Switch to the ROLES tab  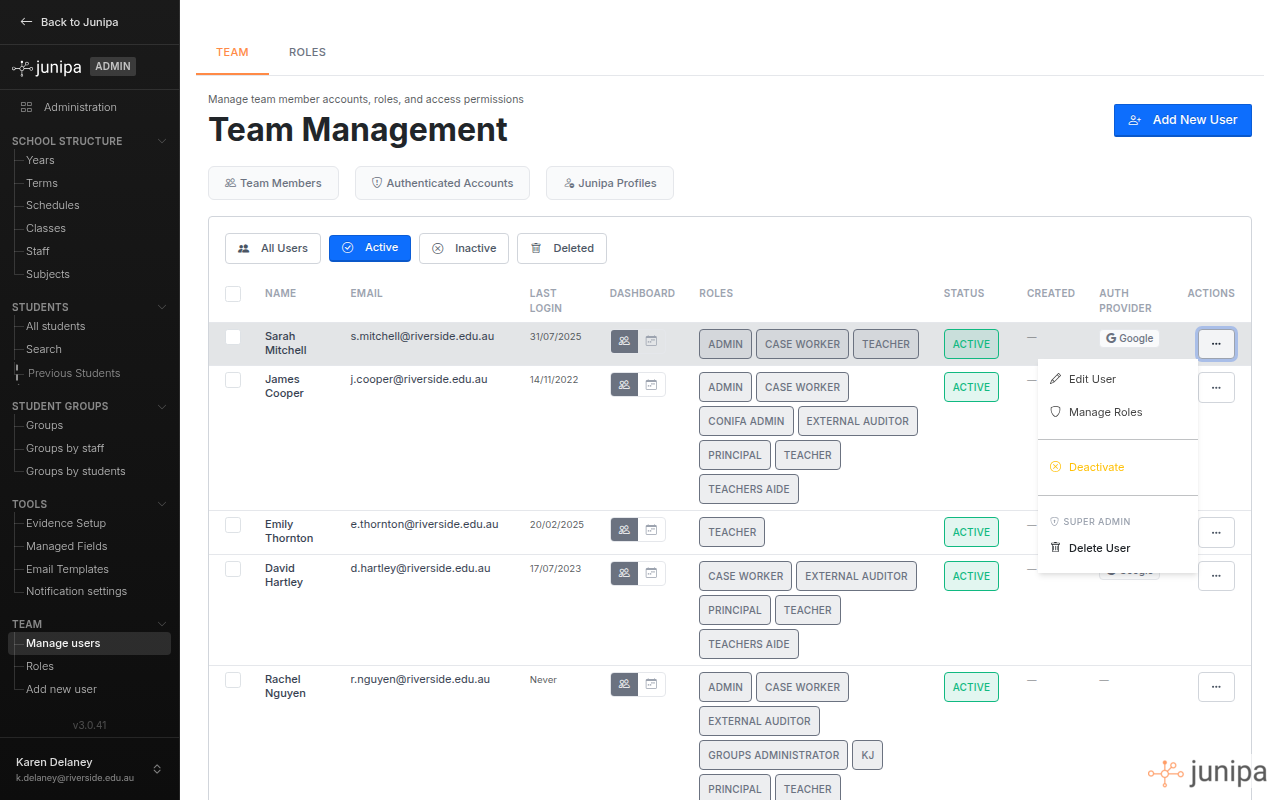pyautogui.click(x=307, y=52)
